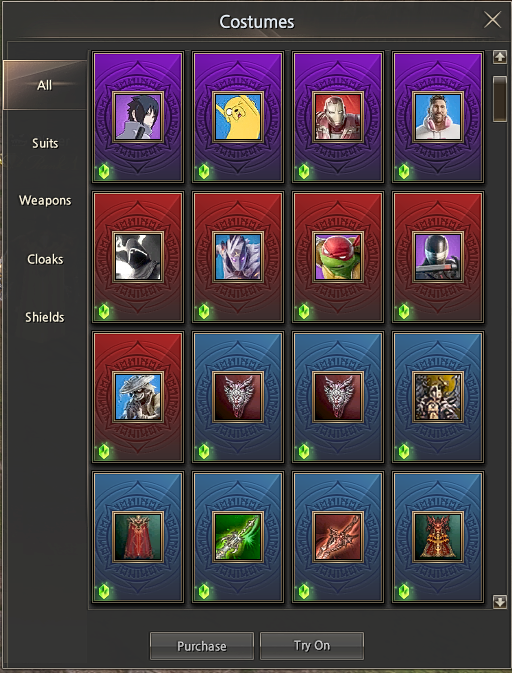Choose the red cloak costume card
The height and width of the screenshot is (673, 512).
(138, 537)
